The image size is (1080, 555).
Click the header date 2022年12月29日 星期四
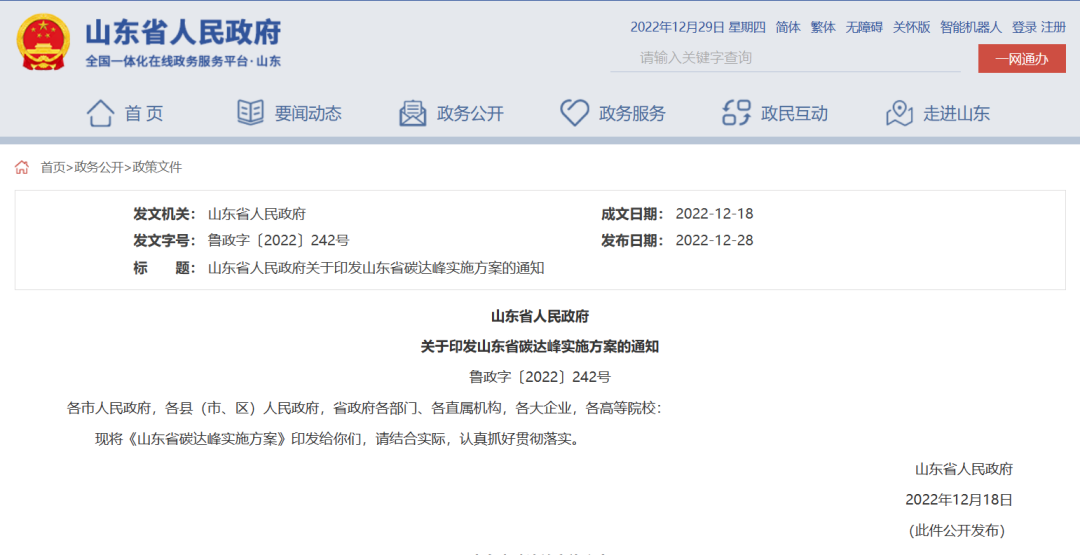pos(698,28)
